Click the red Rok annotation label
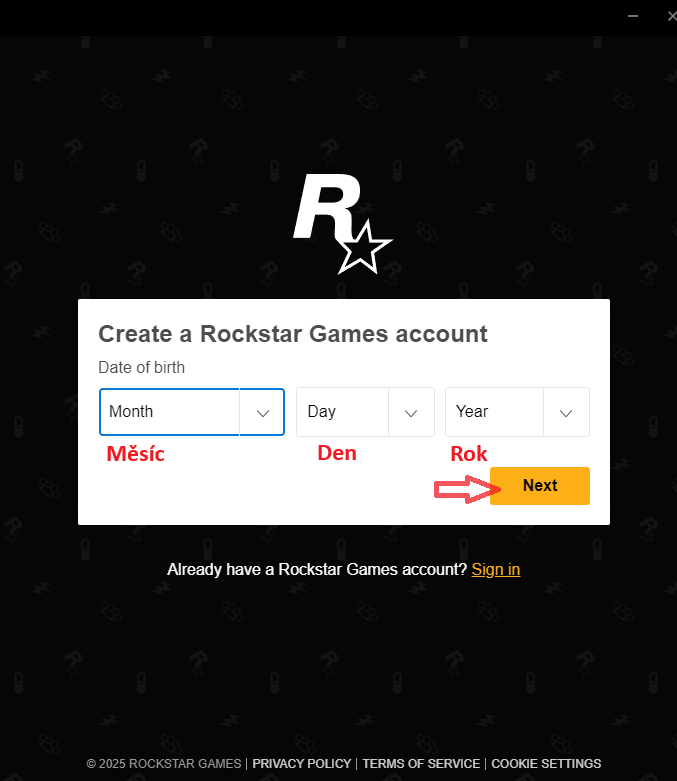677x781 pixels. click(x=469, y=454)
